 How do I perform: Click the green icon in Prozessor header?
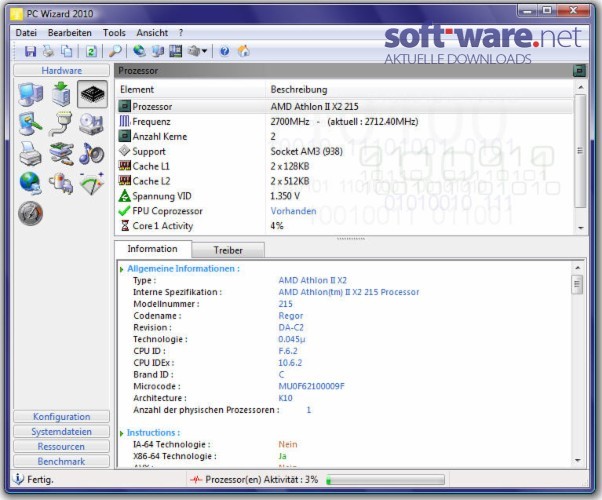579,71
